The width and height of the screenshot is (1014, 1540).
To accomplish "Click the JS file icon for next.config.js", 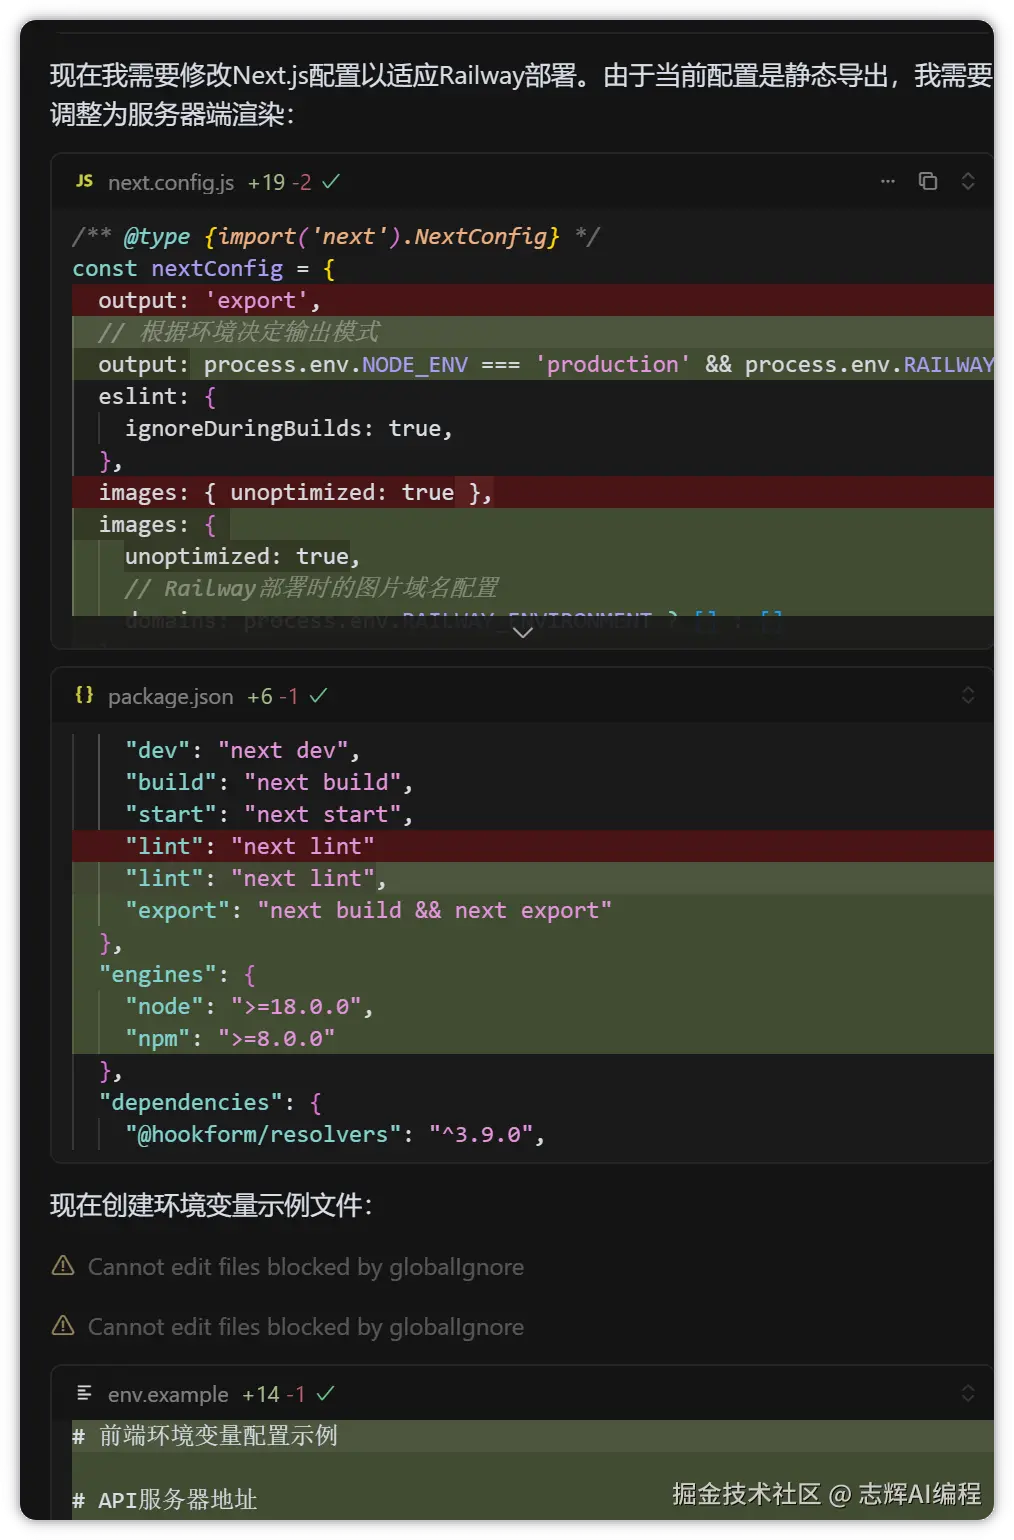I will coord(84,181).
